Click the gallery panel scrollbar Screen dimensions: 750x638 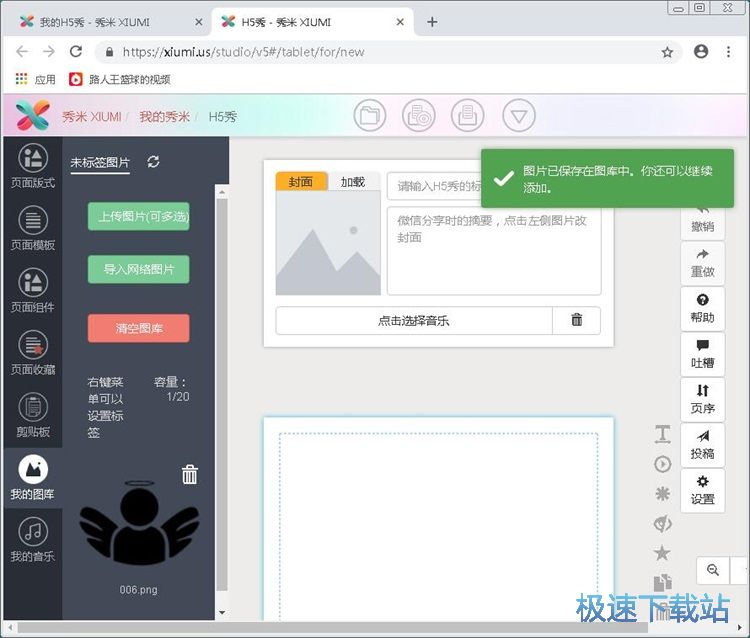(221, 395)
